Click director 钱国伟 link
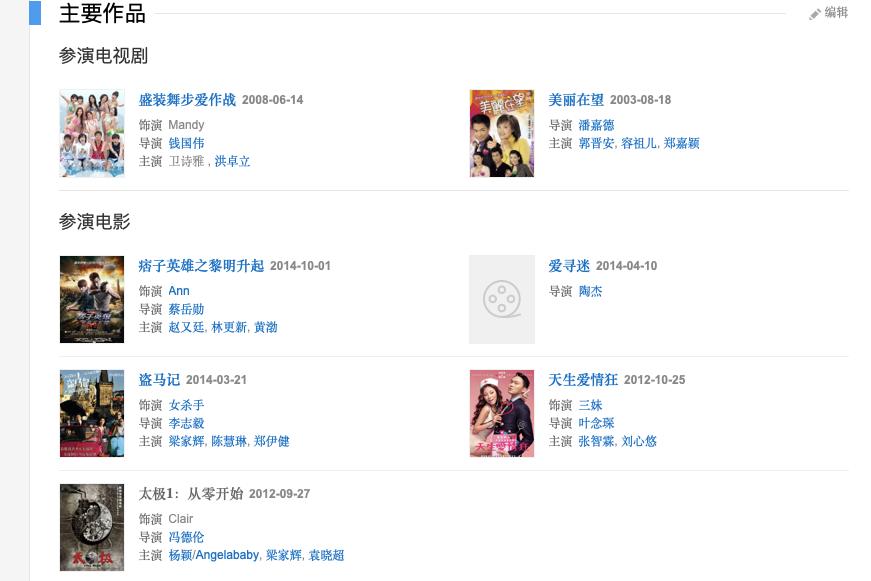Image resolution: width=871 pixels, height=581 pixels. pyautogui.click(x=186, y=143)
